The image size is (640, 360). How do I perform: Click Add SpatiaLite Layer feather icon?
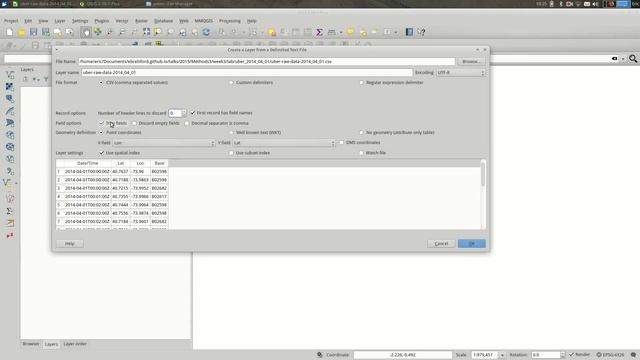tap(10, 111)
